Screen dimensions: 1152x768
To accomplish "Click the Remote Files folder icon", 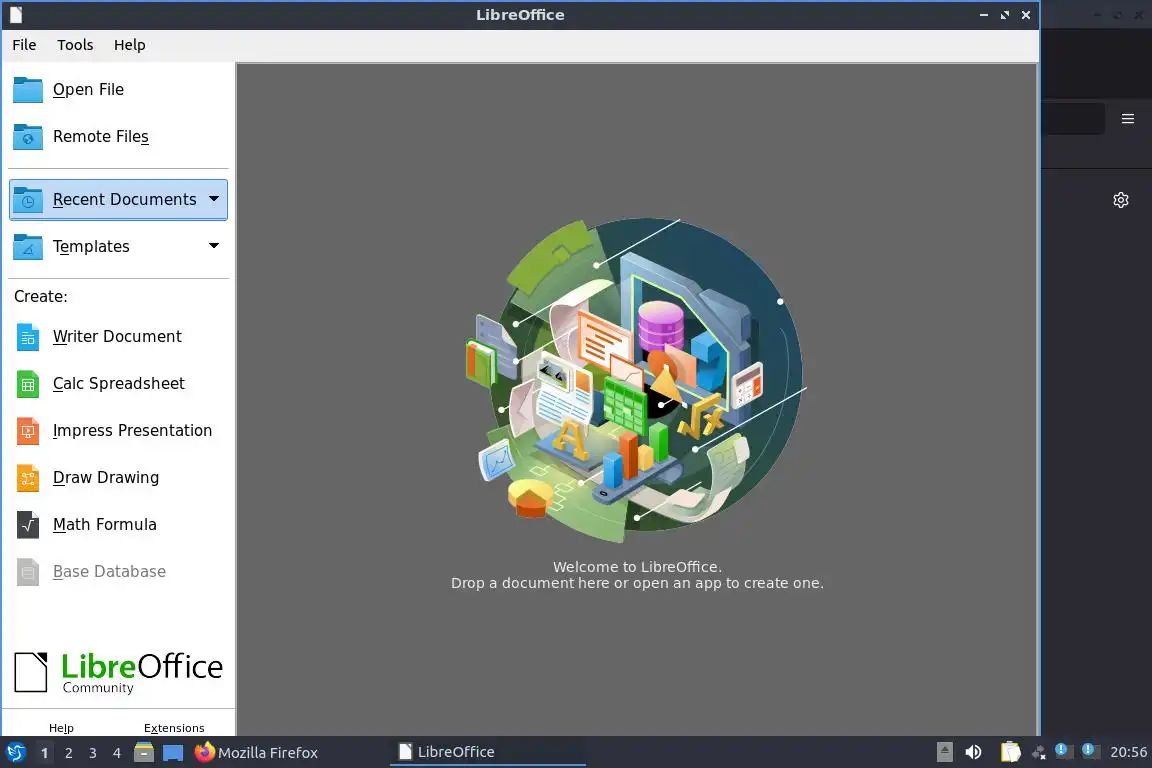I will pyautogui.click(x=28, y=137).
